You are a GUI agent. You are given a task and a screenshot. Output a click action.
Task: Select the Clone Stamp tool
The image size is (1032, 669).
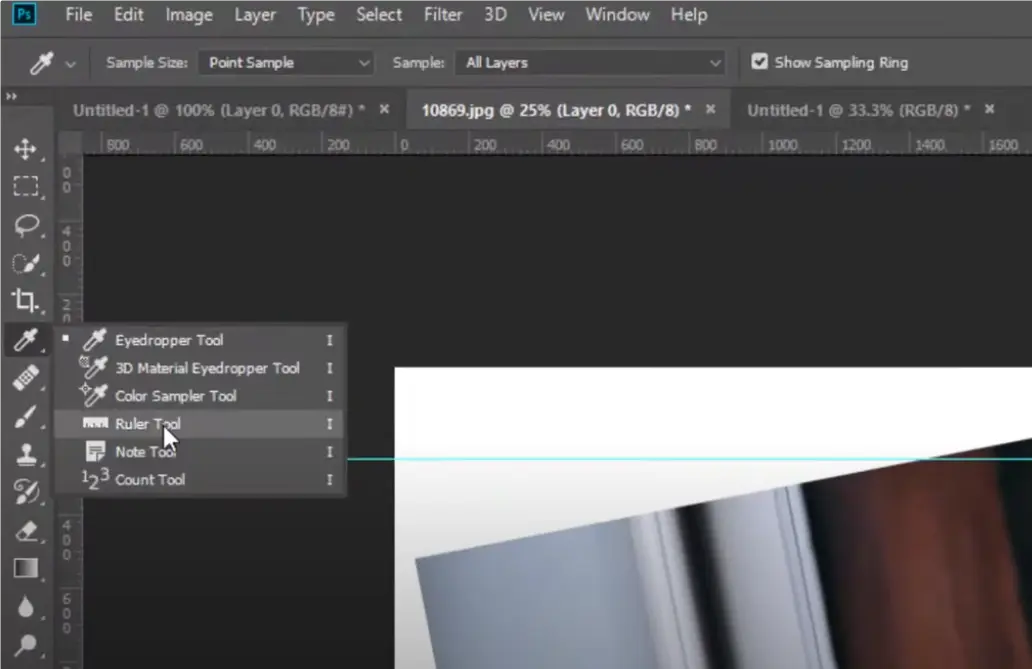pos(26,454)
